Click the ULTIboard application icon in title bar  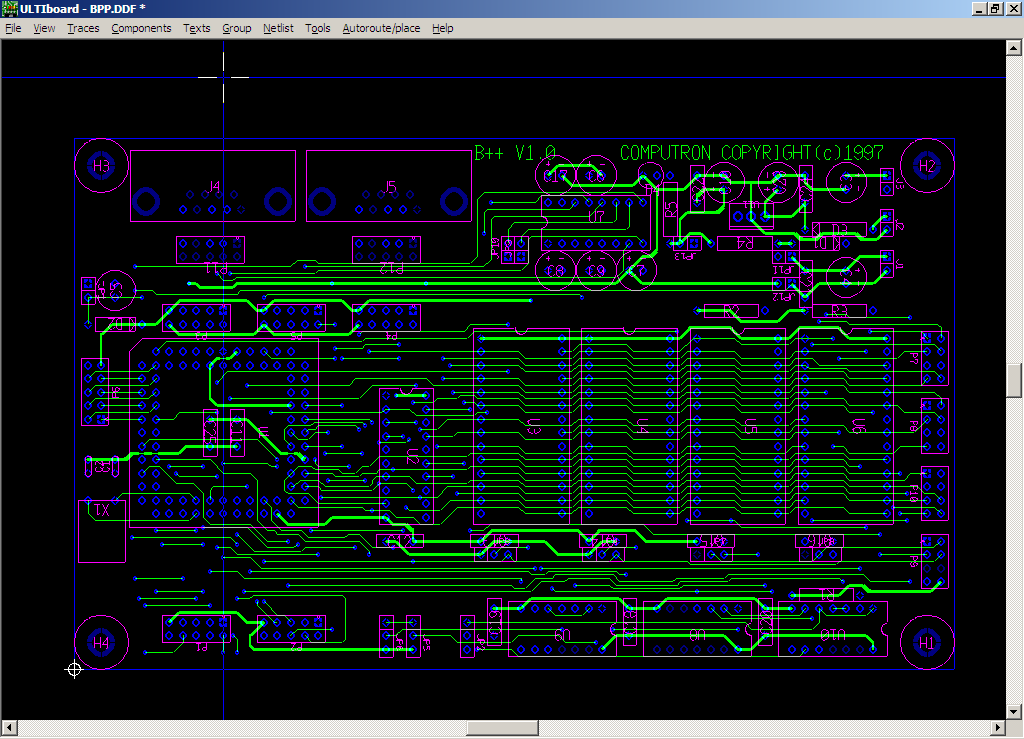point(9,8)
